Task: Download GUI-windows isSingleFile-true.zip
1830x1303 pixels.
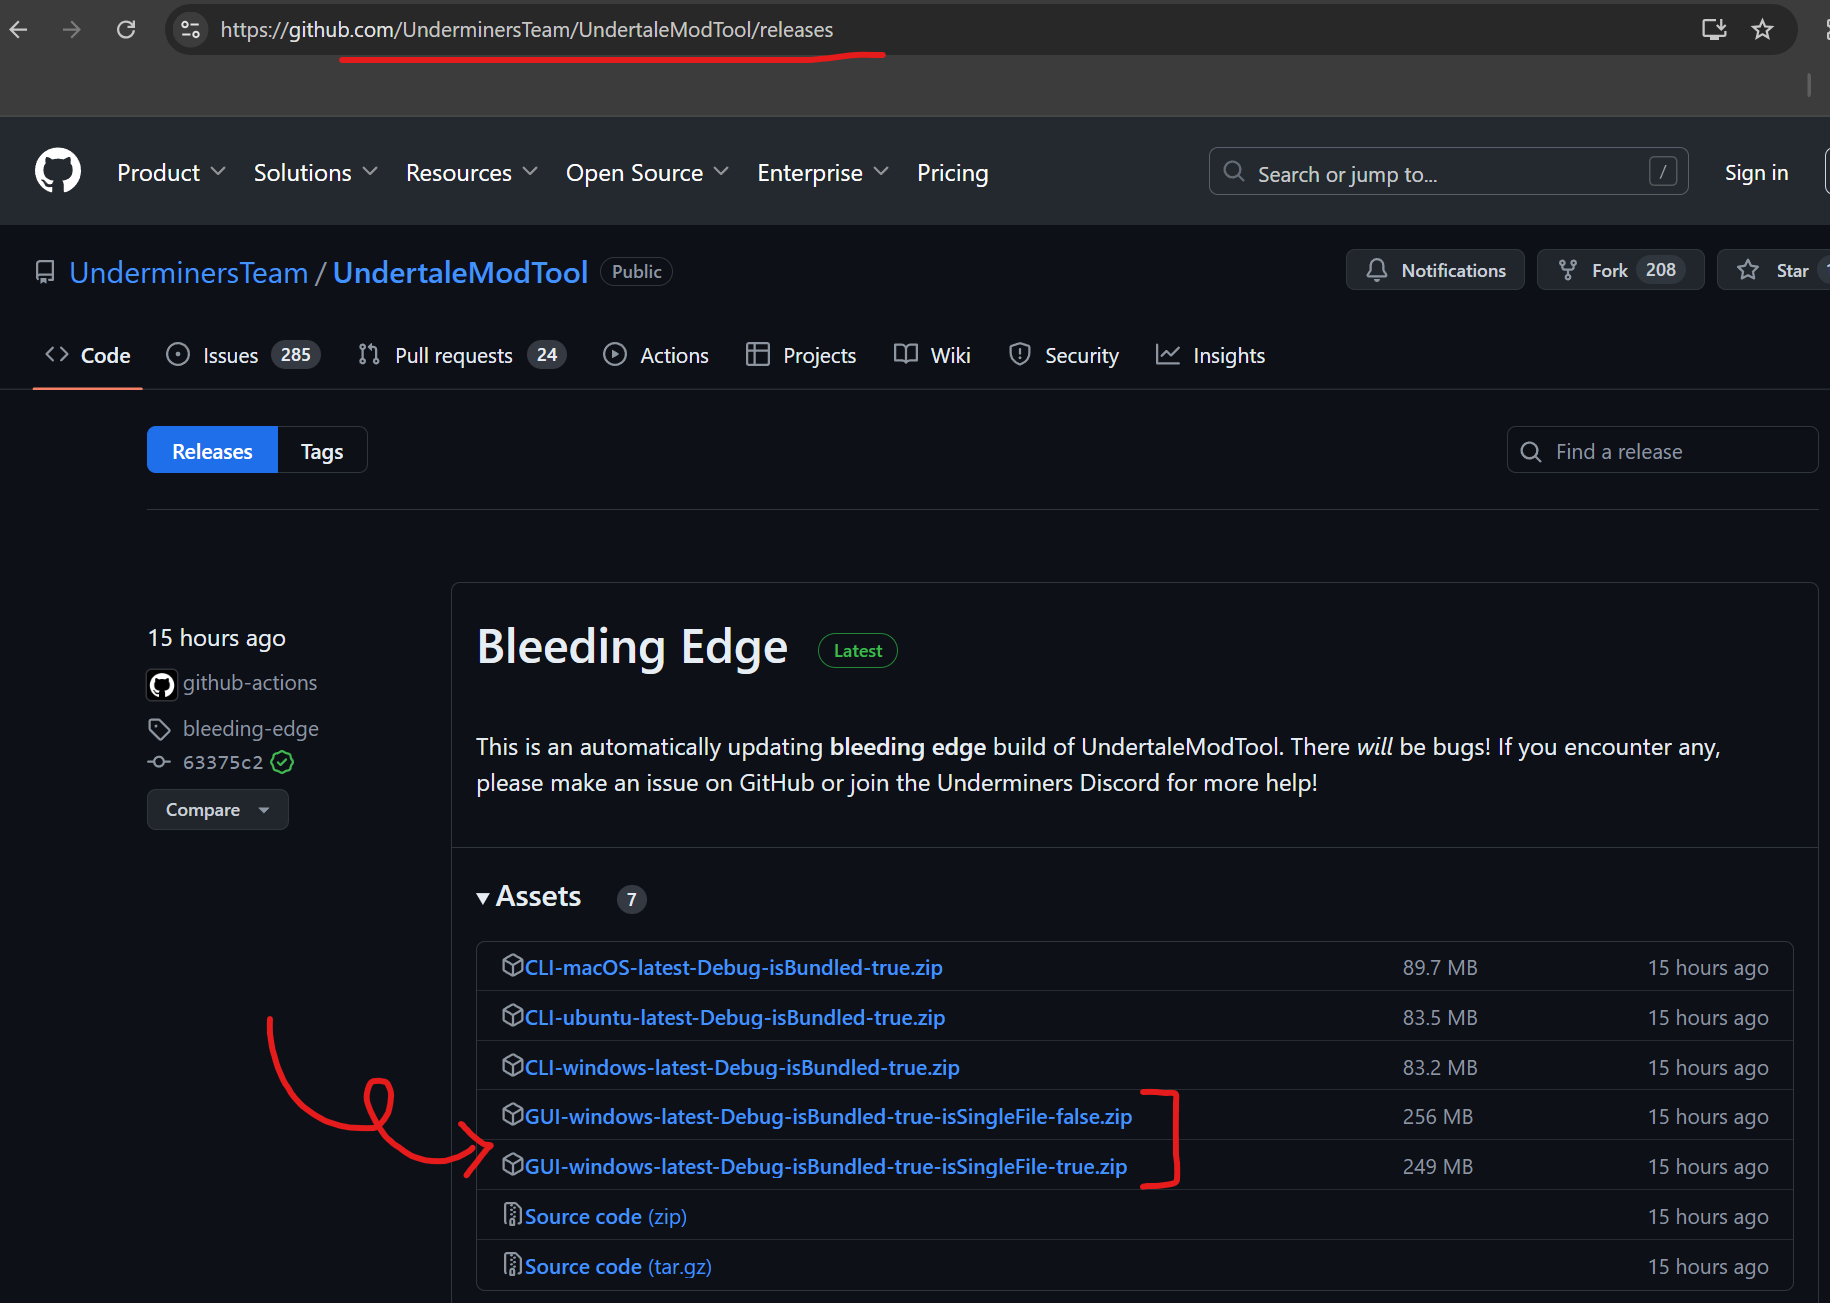Action: 826,1167
